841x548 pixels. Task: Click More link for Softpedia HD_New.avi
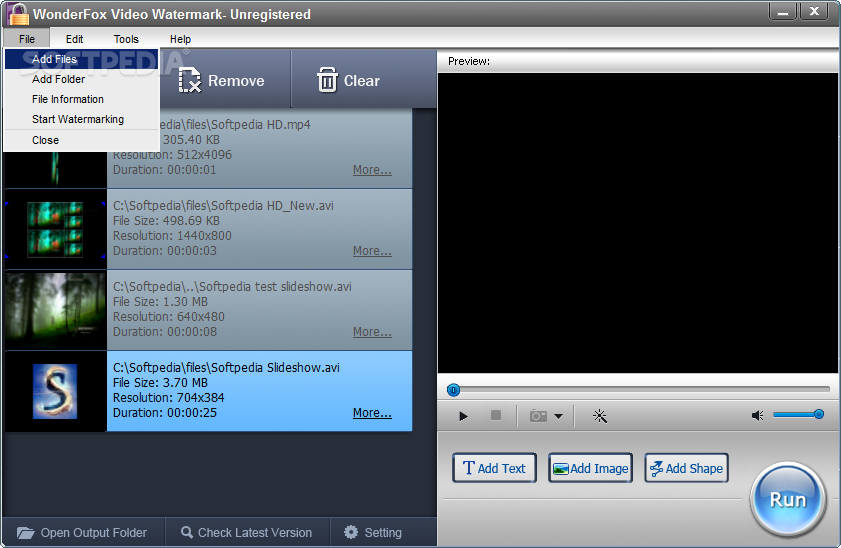pos(372,251)
